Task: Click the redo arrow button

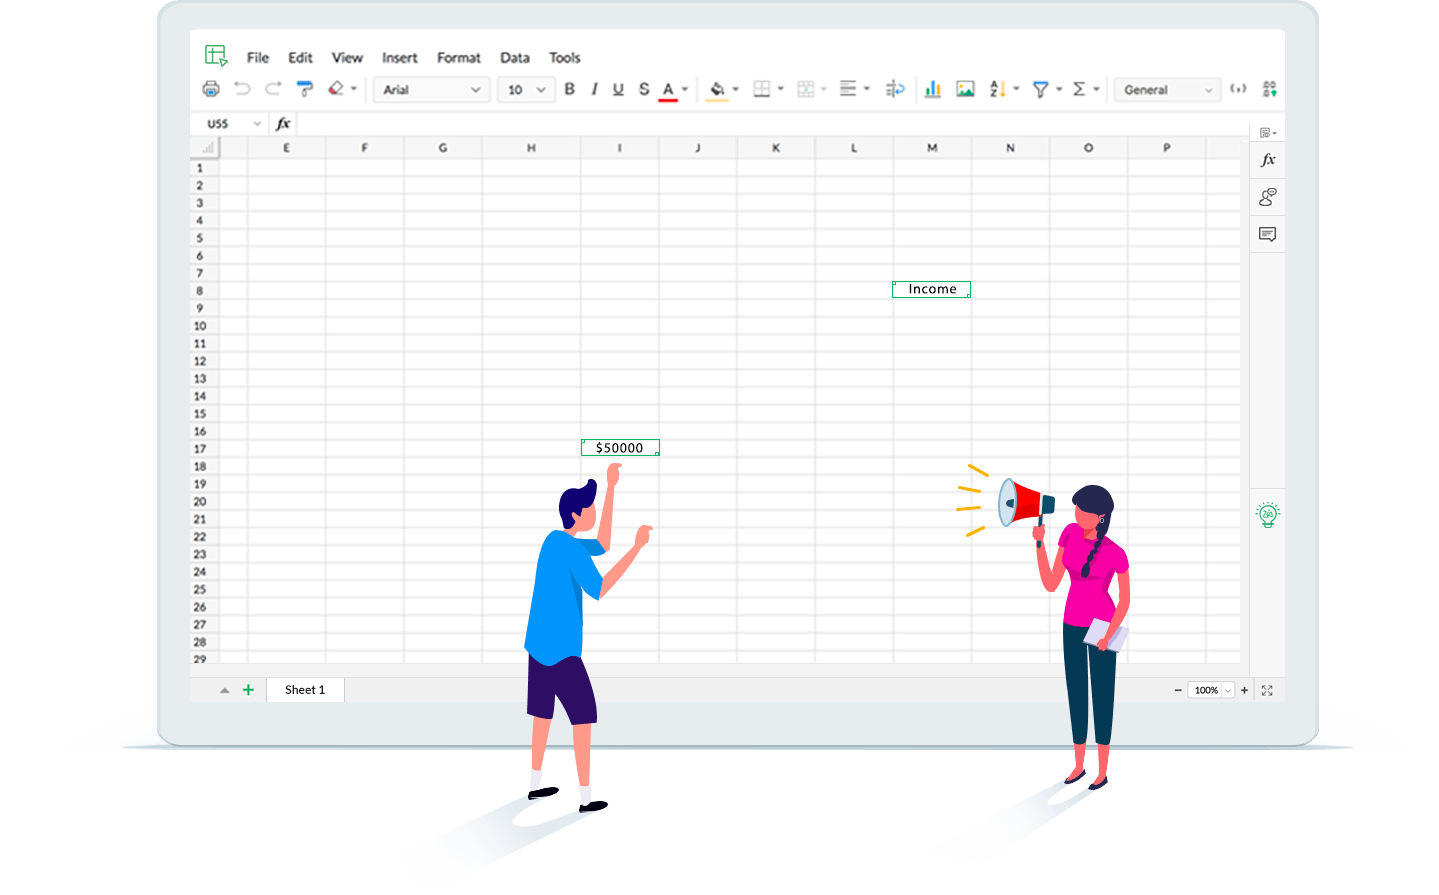Action: point(271,89)
